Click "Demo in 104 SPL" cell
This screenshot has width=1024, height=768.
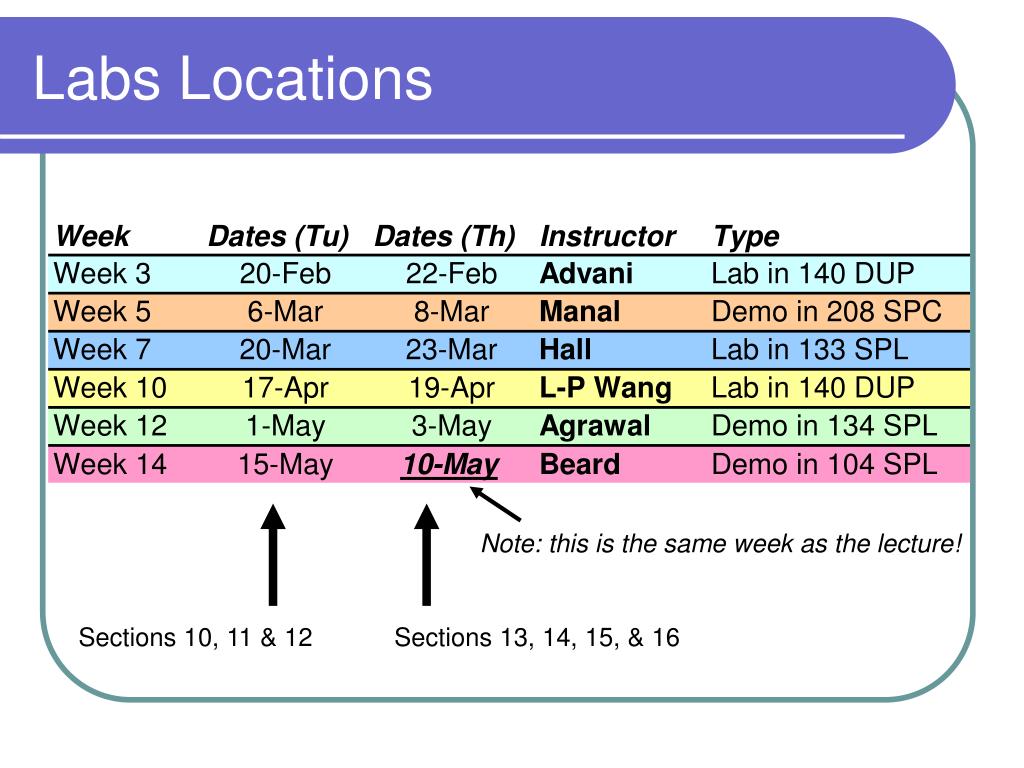pyautogui.click(x=824, y=464)
